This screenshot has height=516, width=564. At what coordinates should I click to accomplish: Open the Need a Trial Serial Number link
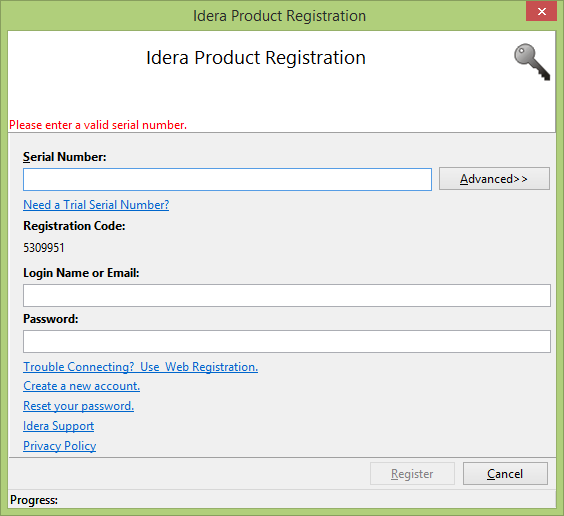point(96,205)
